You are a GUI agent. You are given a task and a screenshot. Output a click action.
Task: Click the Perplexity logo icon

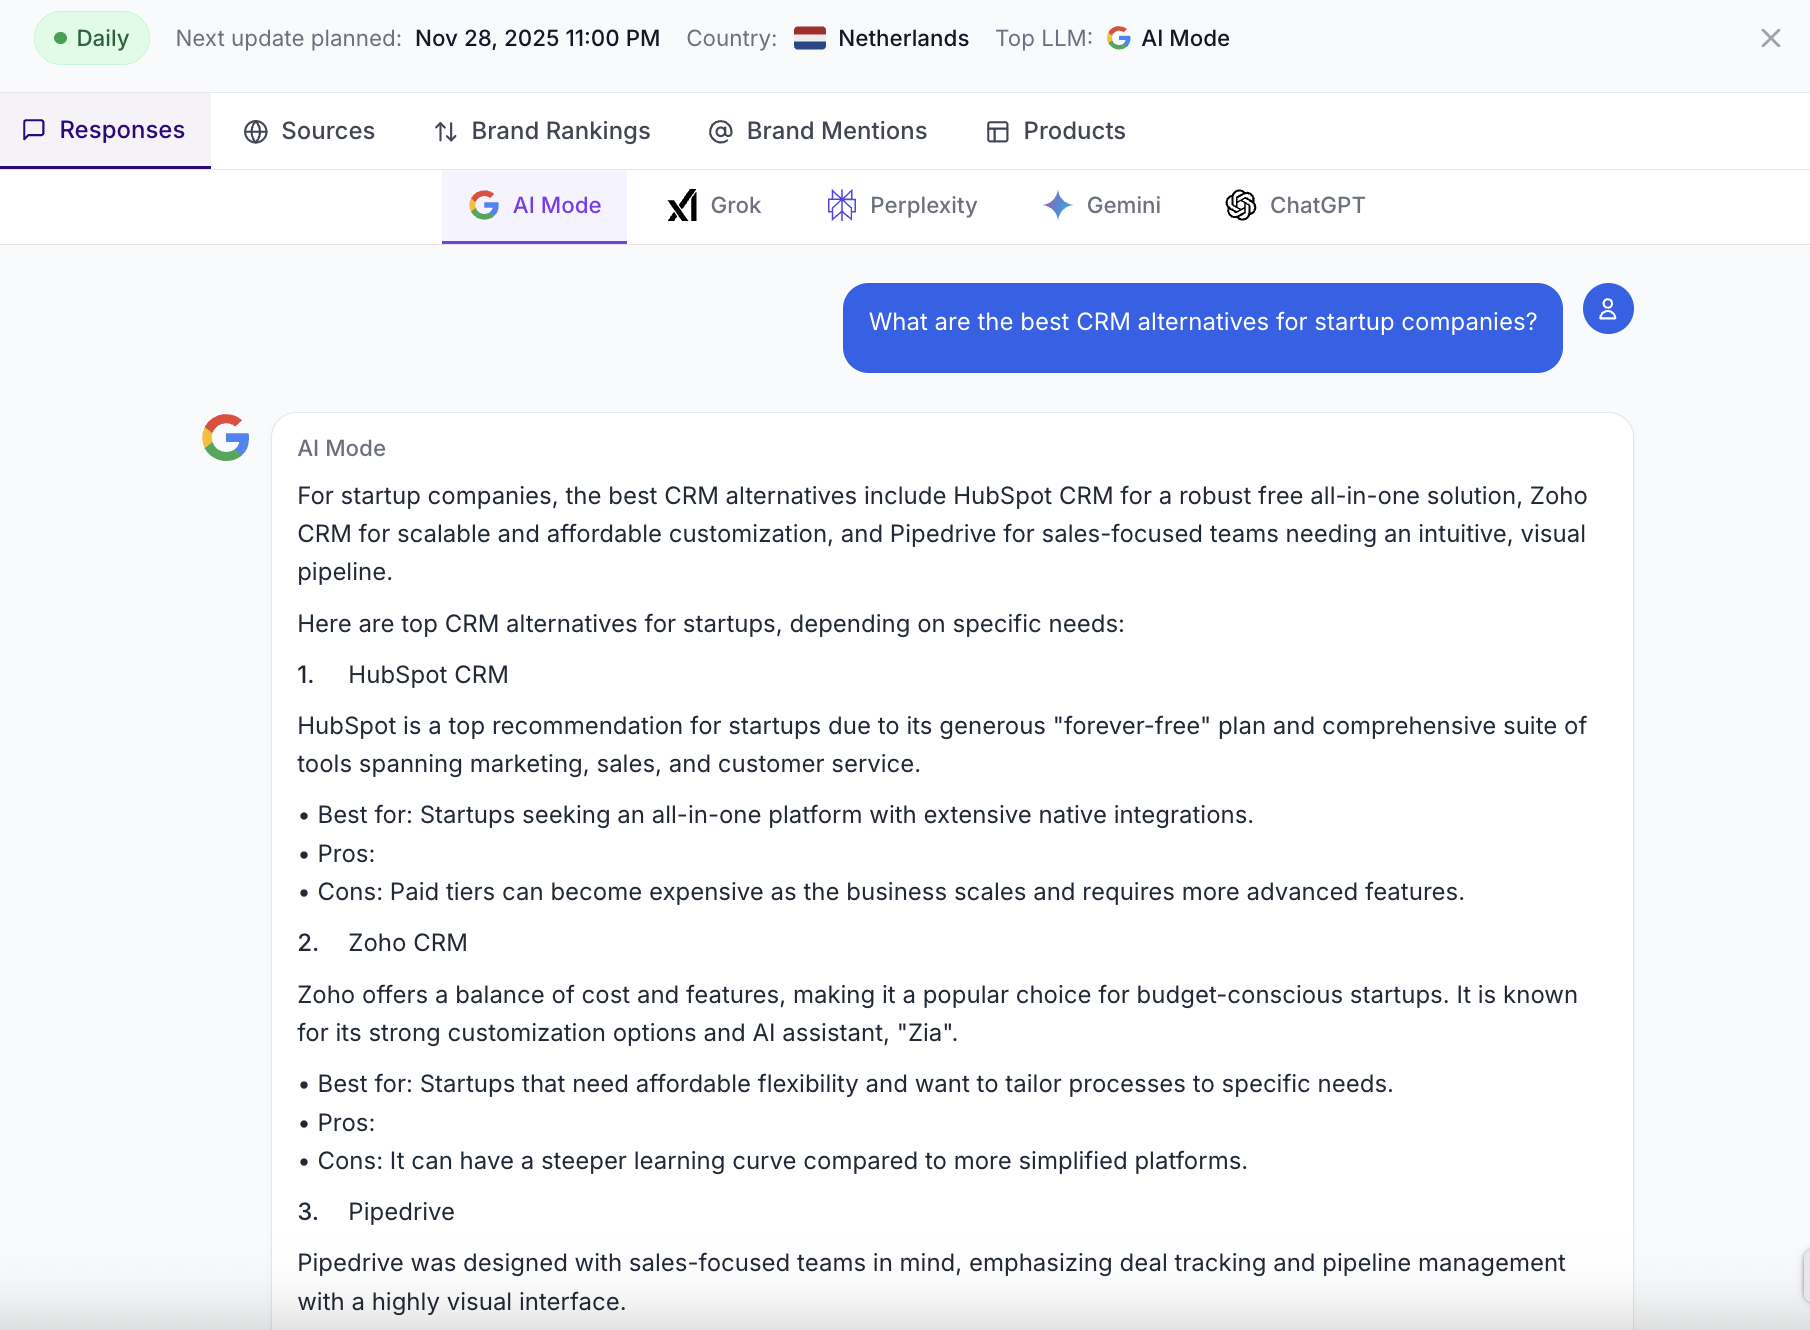point(841,206)
